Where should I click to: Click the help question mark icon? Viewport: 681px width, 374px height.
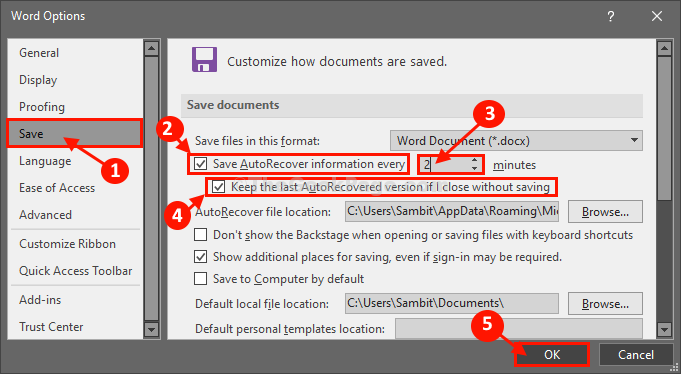coord(611,17)
